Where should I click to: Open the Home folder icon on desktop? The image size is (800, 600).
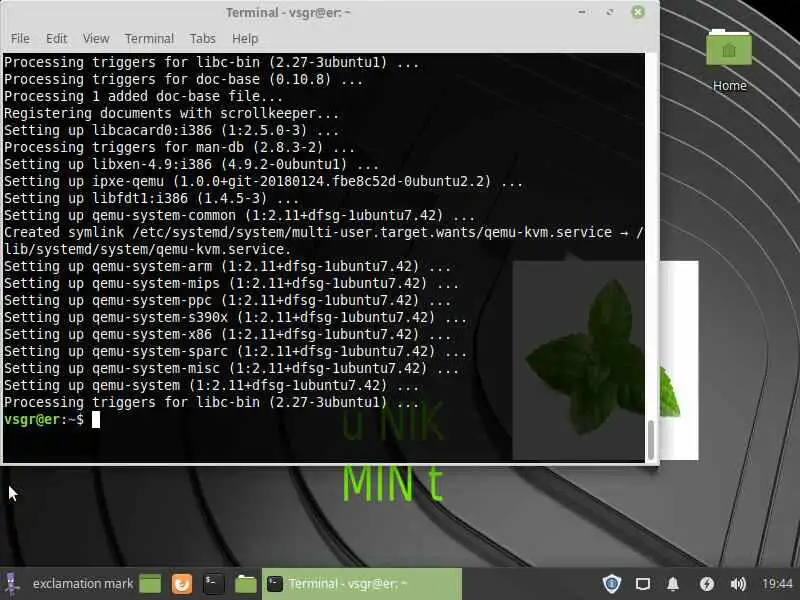click(729, 60)
